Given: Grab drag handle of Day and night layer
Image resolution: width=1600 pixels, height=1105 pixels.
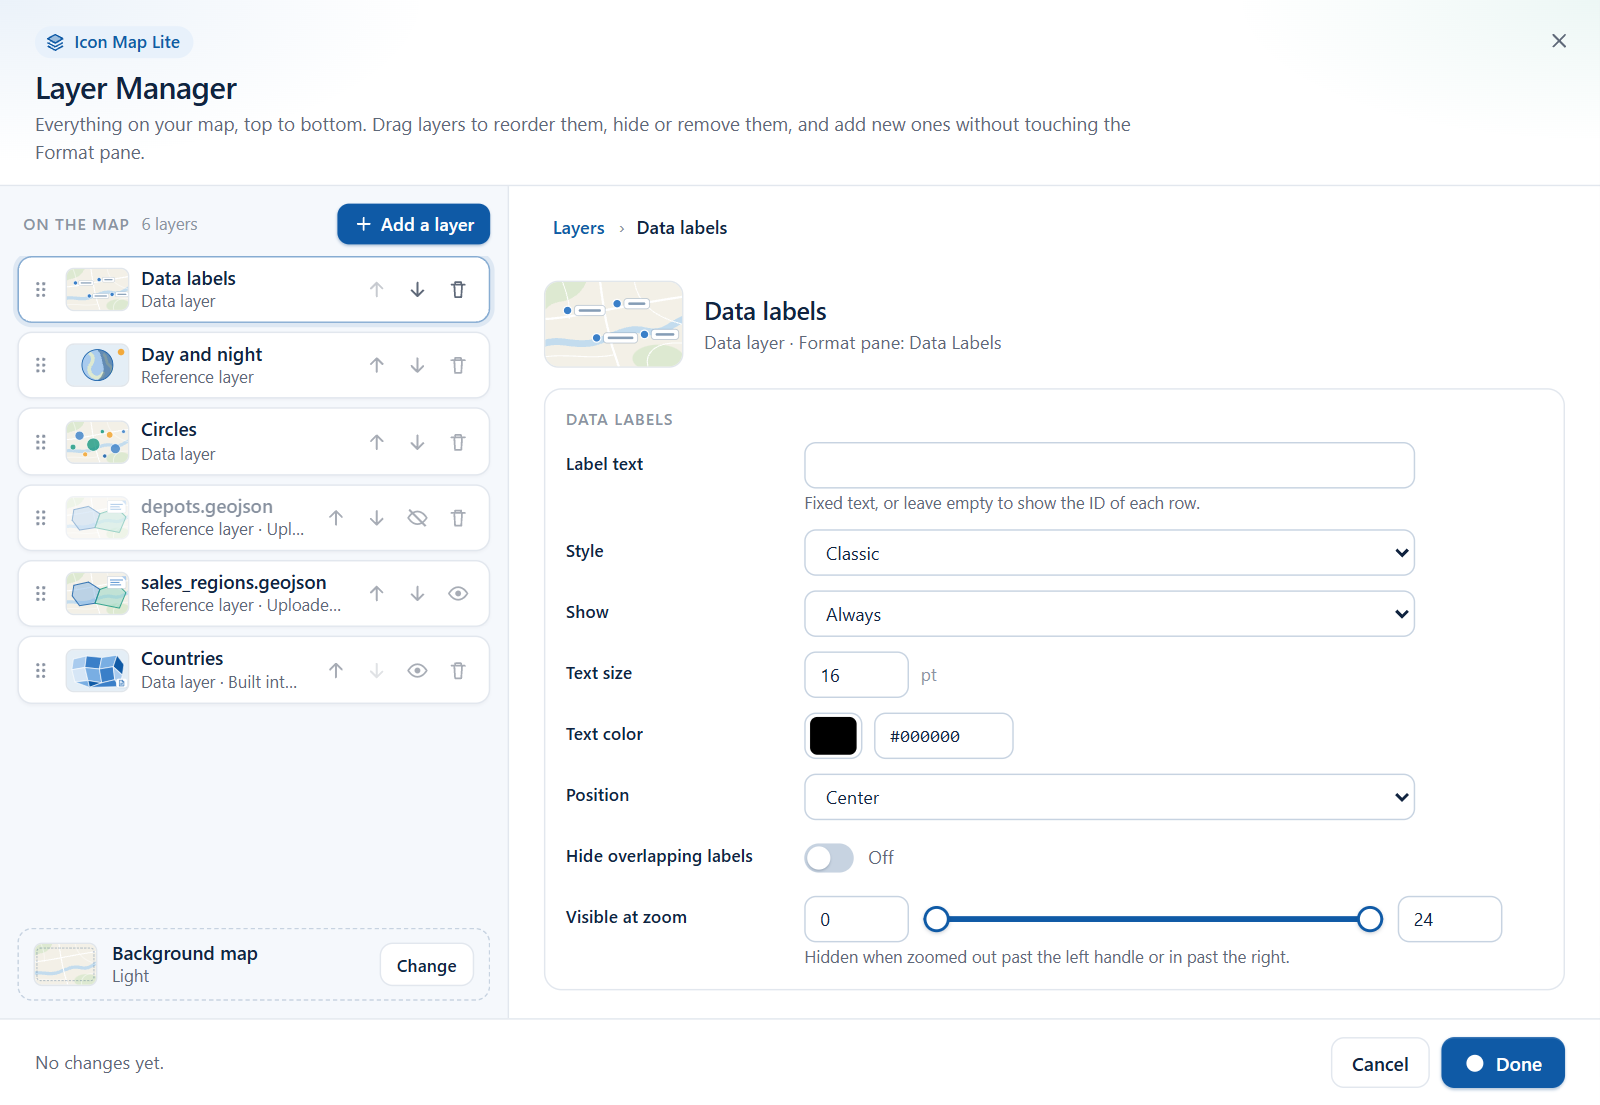Looking at the screenshot, I should point(41,366).
